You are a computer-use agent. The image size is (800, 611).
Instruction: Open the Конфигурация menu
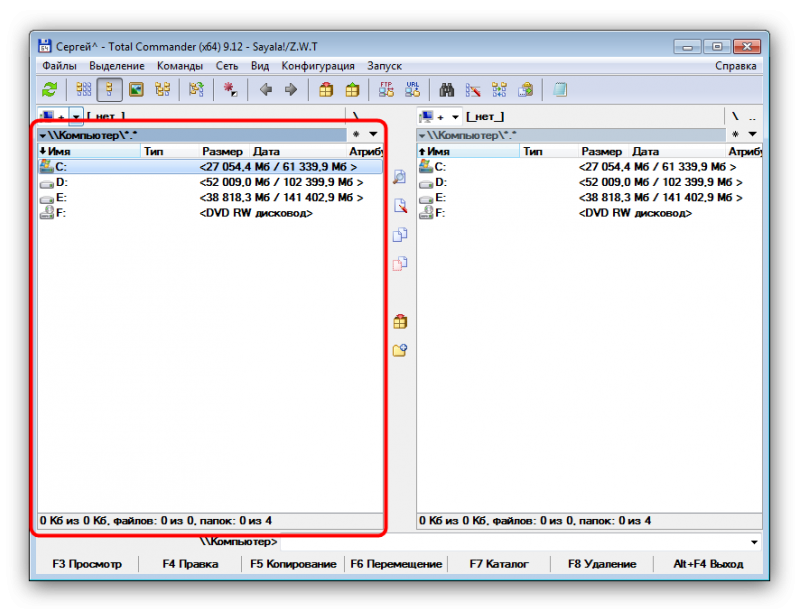(318, 66)
